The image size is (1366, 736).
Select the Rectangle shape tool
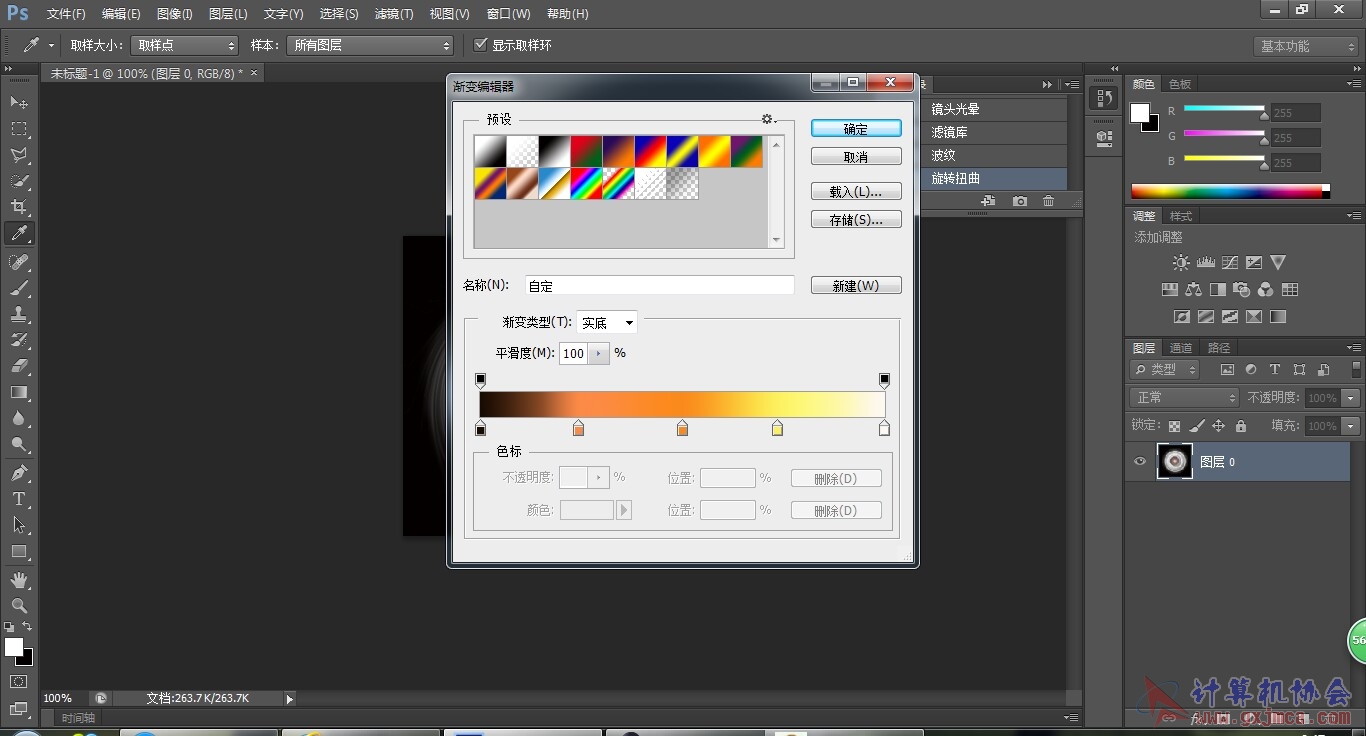pyautogui.click(x=19, y=551)
